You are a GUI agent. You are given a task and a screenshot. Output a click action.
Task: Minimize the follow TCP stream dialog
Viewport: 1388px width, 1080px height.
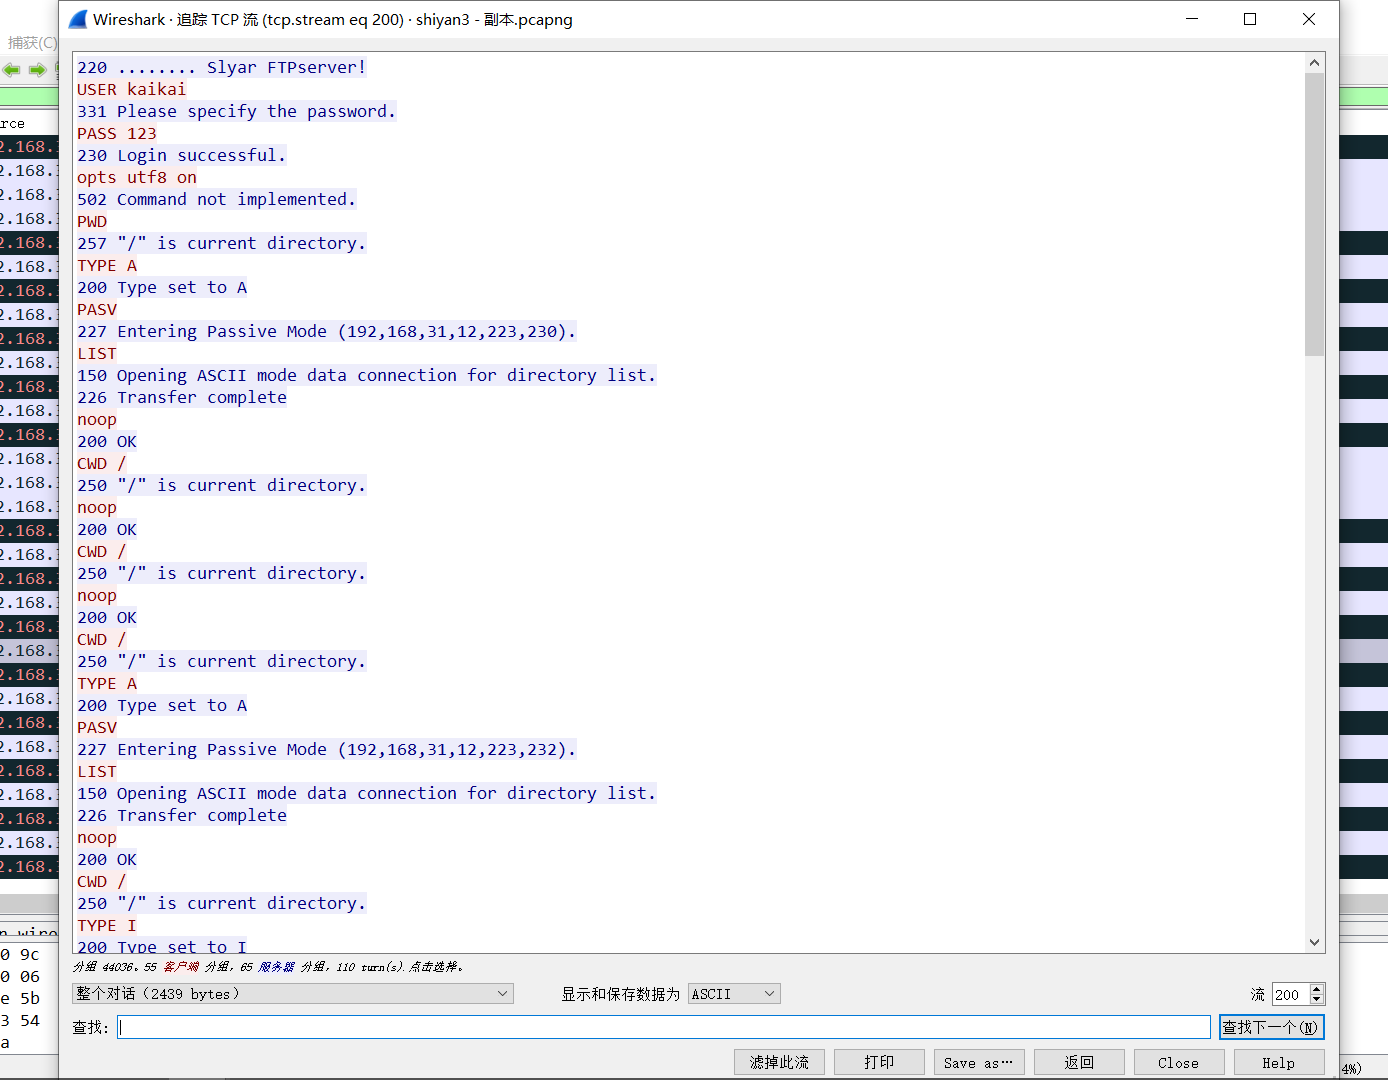tap(1192, 19)
